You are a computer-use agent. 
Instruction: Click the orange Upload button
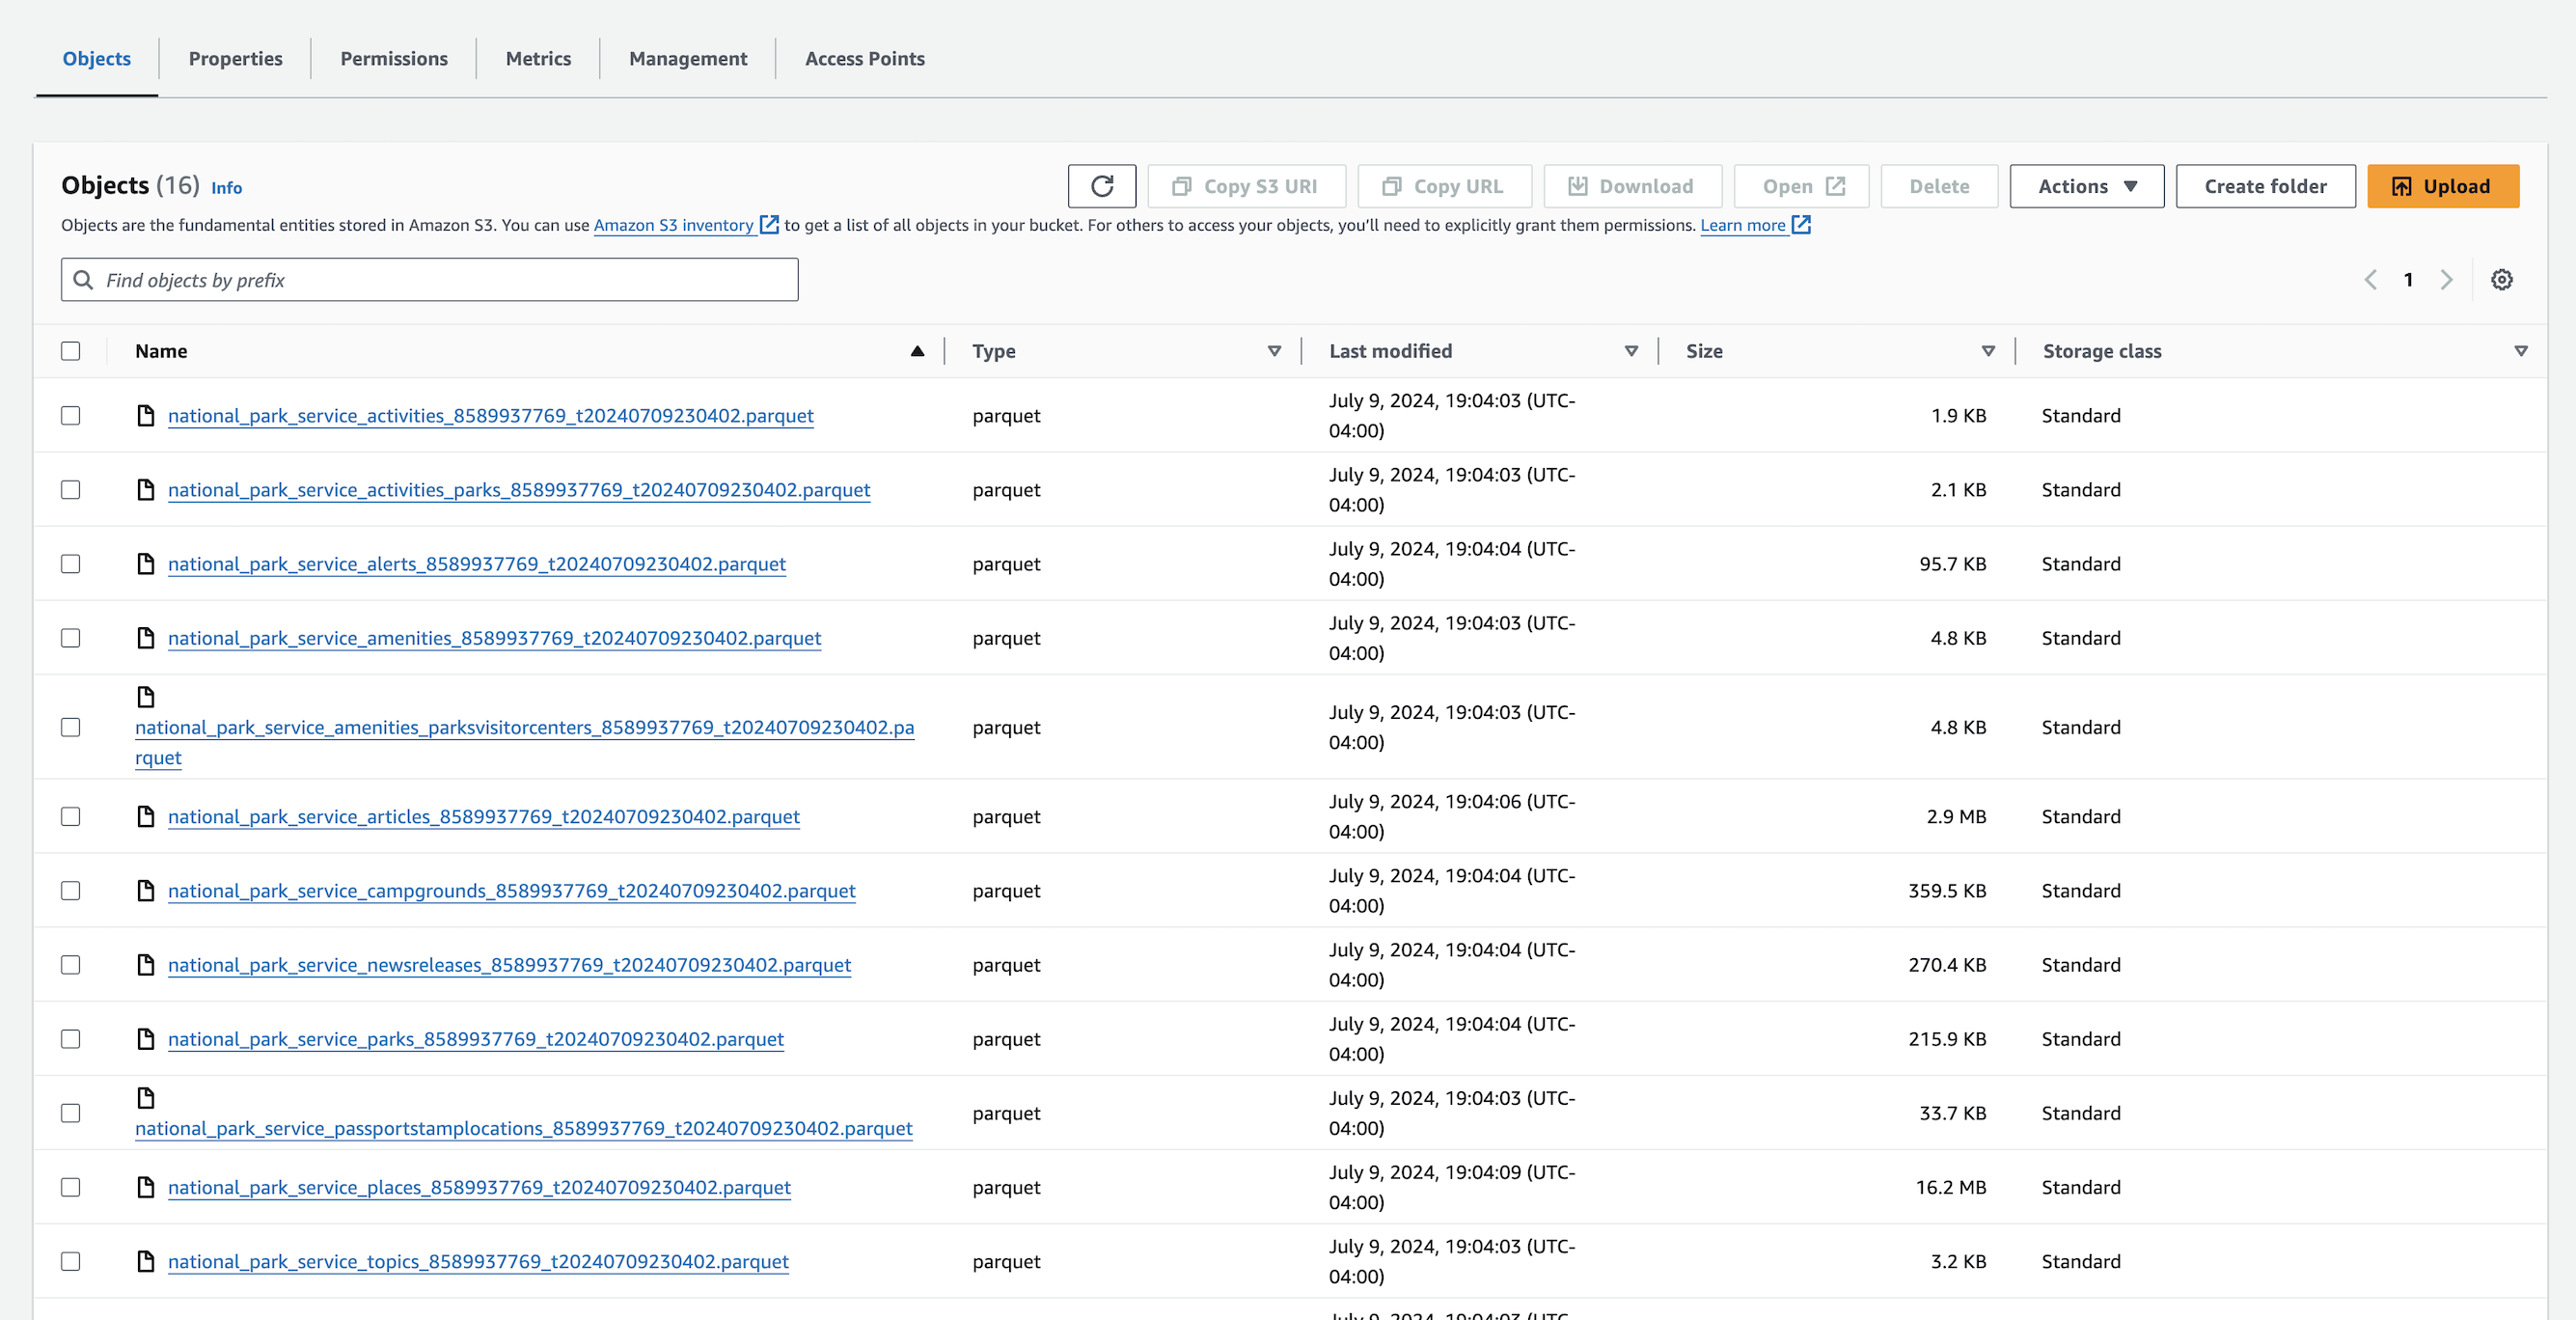pos(2442,186)
